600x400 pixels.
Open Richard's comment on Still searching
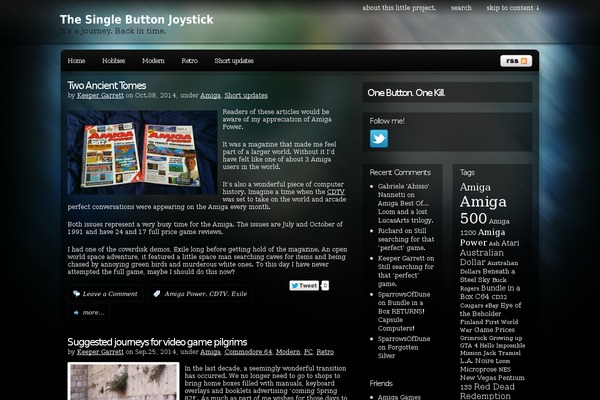(x=406, y=239)
